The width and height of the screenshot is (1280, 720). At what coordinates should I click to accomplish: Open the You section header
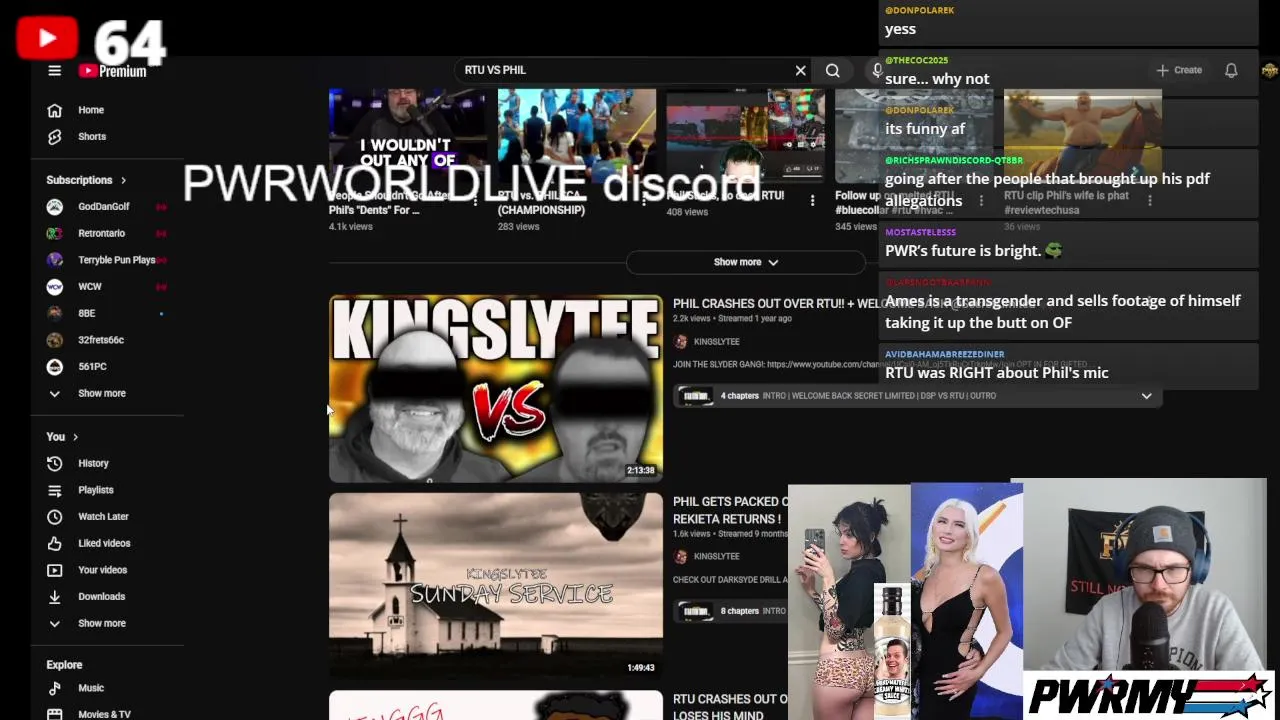[62, 437]
